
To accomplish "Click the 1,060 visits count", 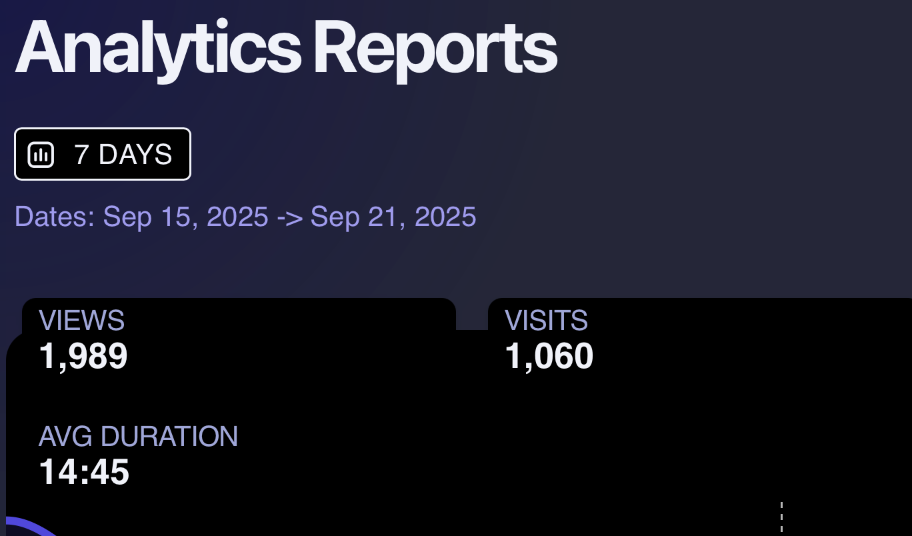I will 549,356.
